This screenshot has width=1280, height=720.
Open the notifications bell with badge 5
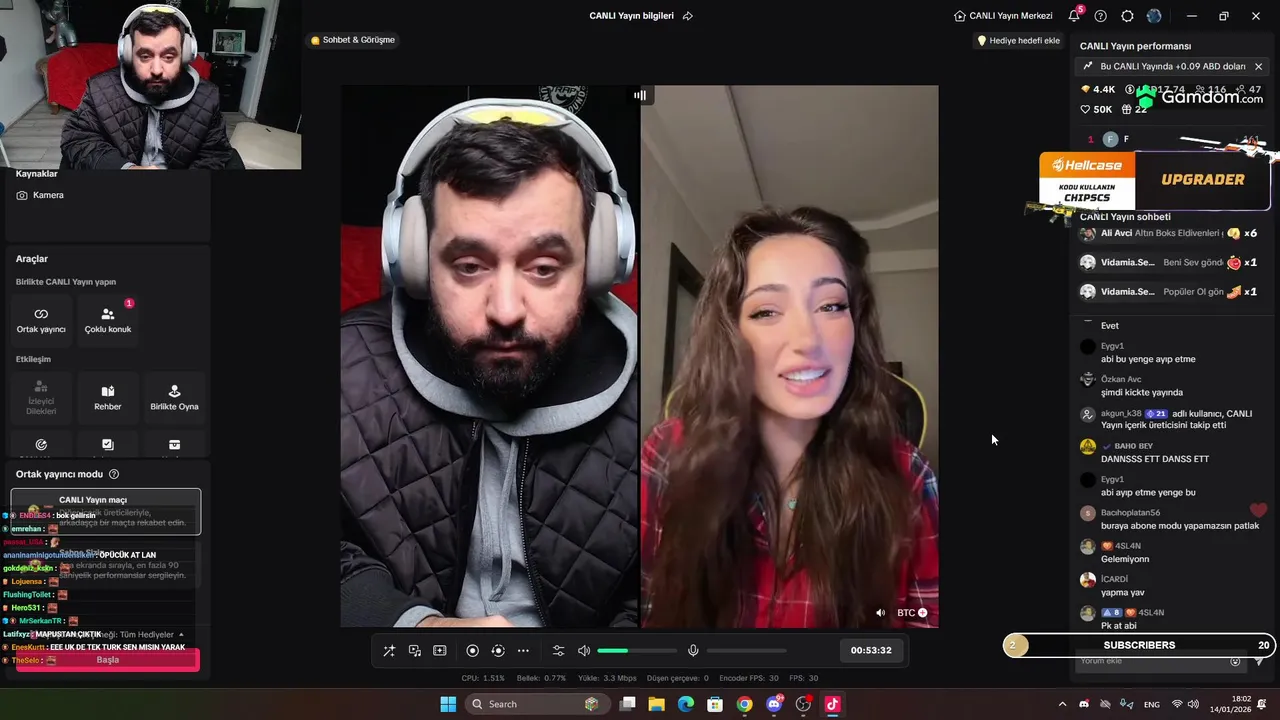click(x=1074, y=16)
